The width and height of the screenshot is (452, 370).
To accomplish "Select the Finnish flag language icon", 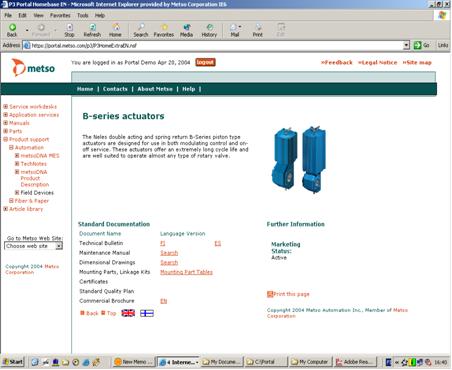I will 147,313.
